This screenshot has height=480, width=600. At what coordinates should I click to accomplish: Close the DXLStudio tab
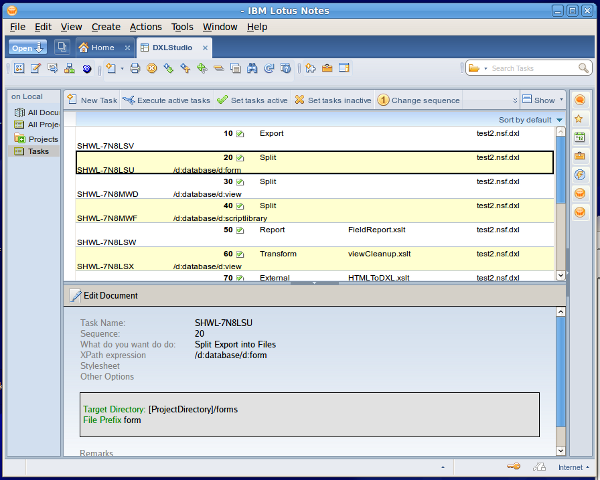(x=205, y=48)
